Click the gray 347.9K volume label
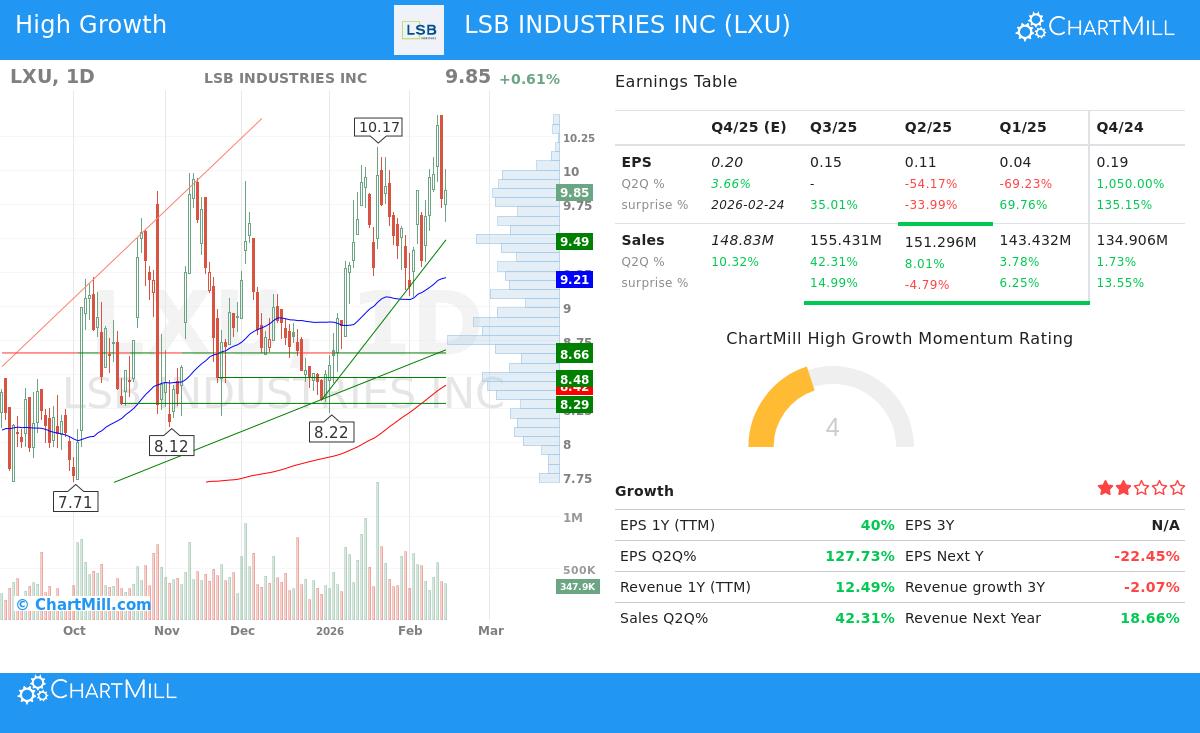 click(x=577, y=587)
